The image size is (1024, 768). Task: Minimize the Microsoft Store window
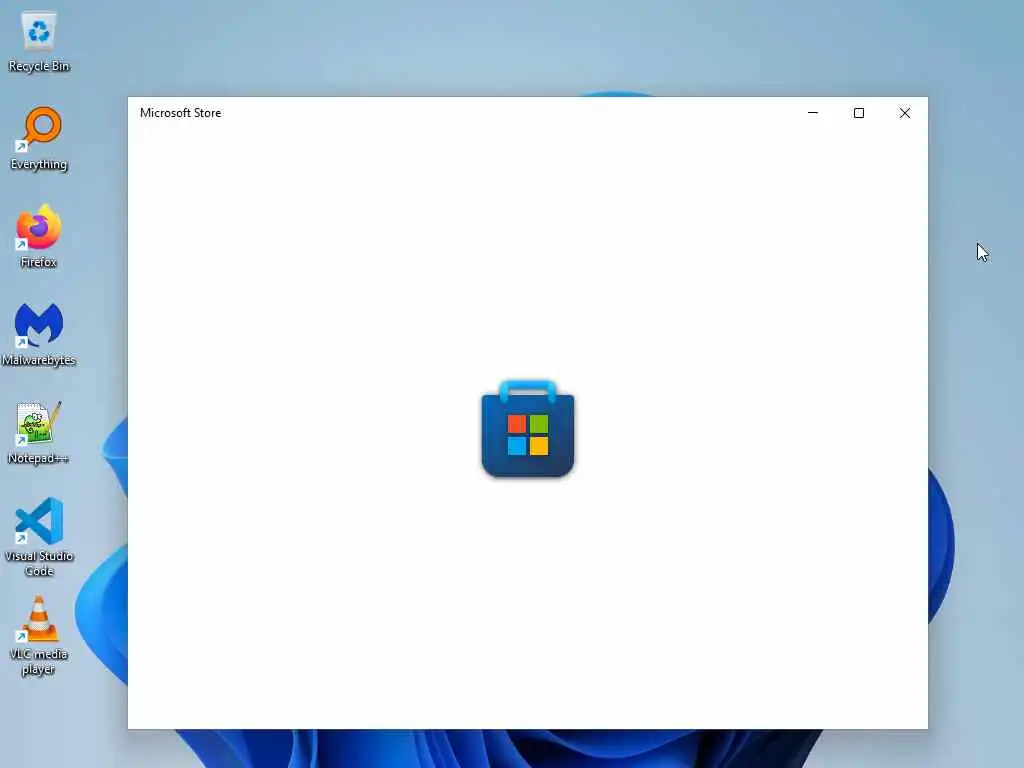(813, 113)
